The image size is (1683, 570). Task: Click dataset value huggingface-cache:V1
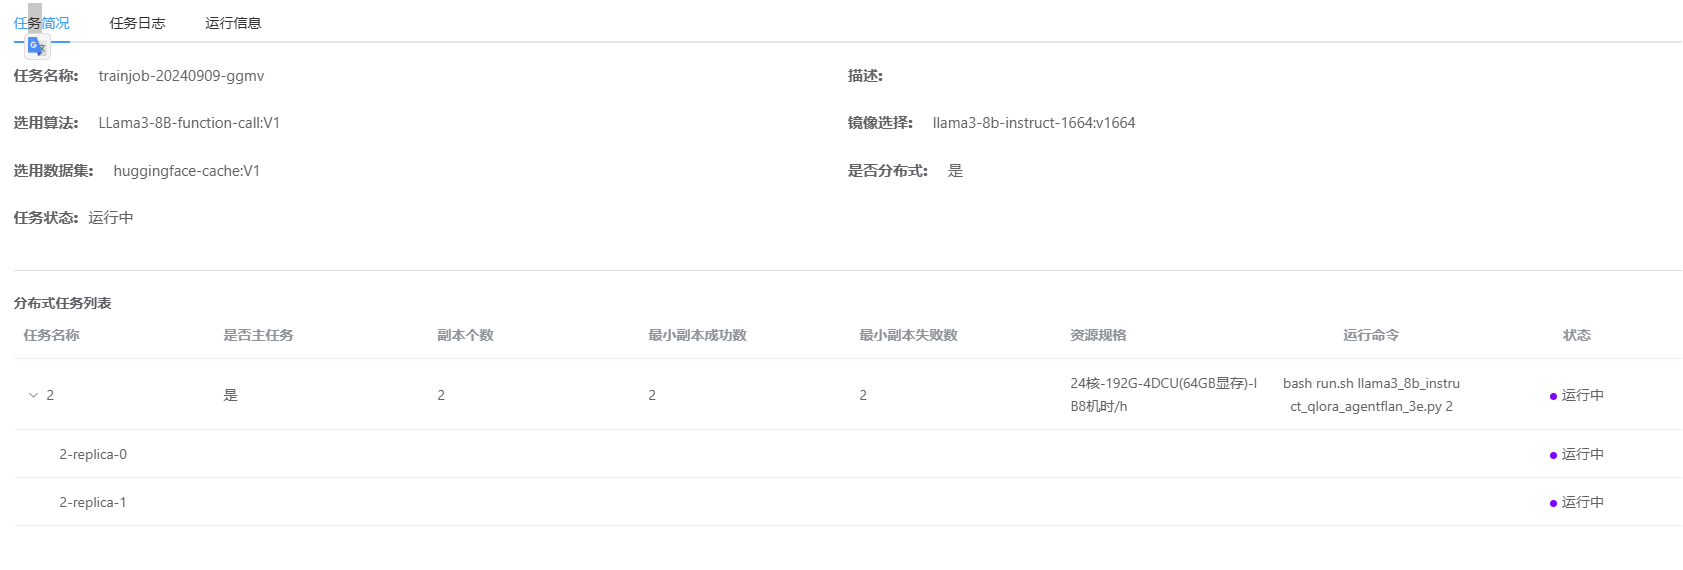(186, 171)
